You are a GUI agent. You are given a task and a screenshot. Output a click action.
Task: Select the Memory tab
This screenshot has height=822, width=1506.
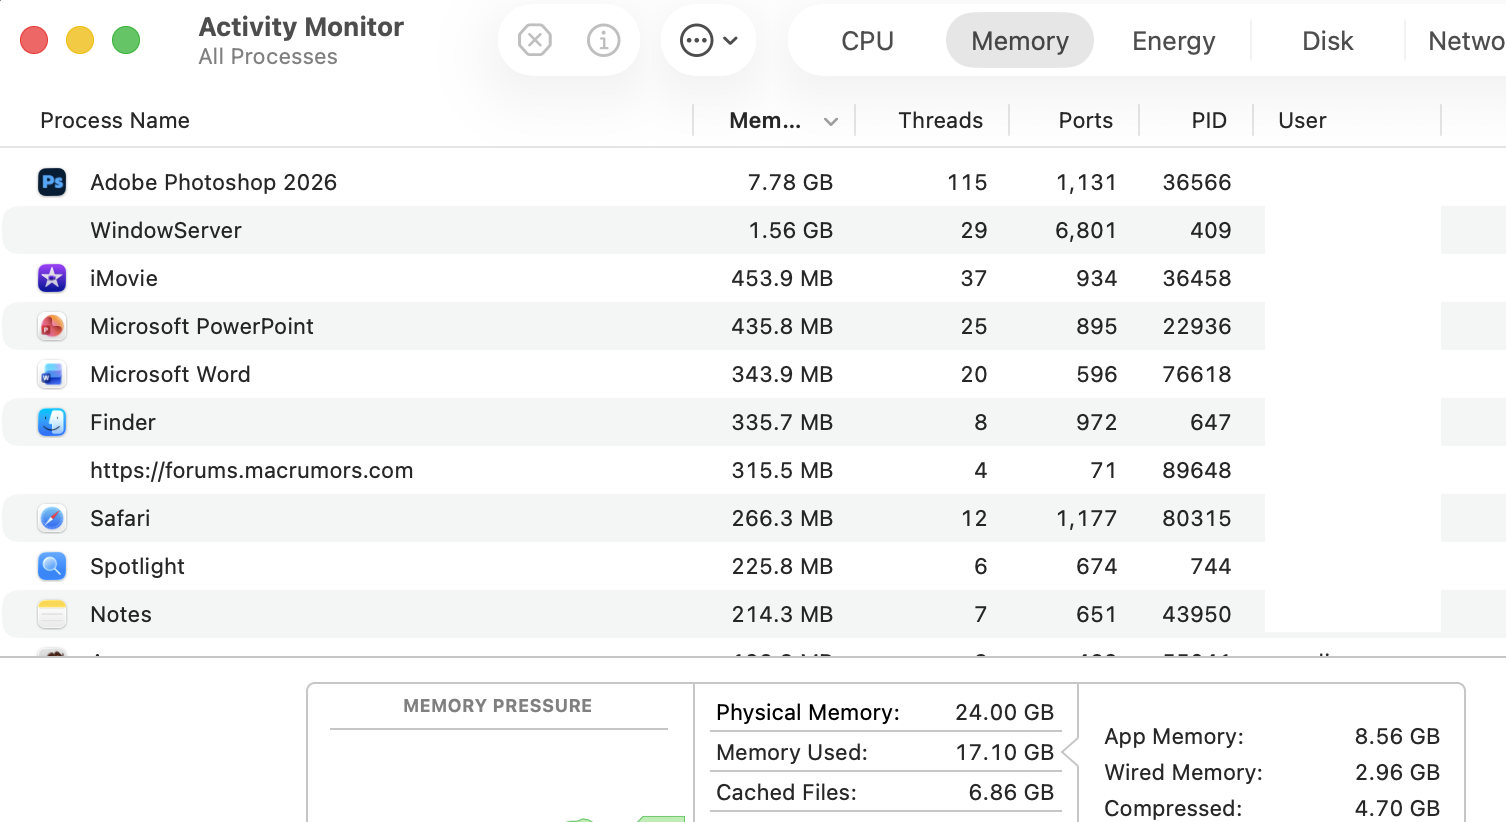[1020, 41]
